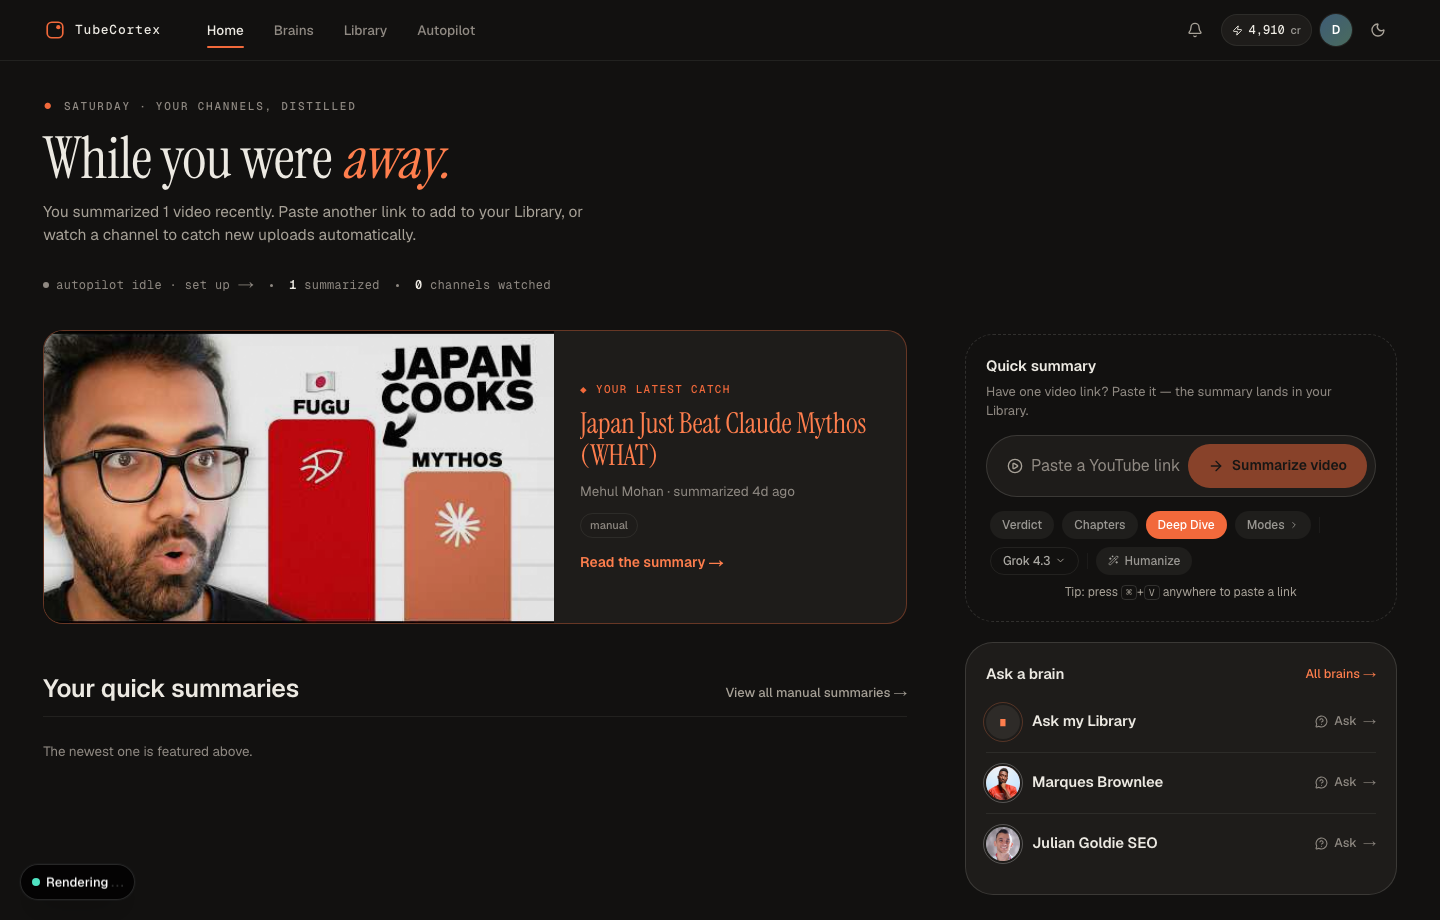Screen dimensions: 1440x920
Task: Open the Grok 4.3 model dropdown
Action: tap(1034, 561)
